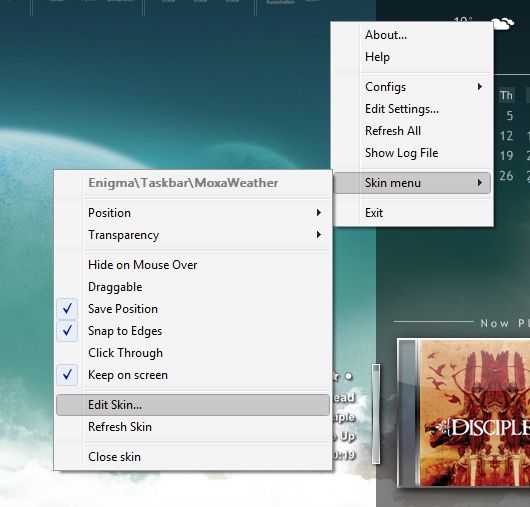Open the Skin menu entry
This screenshot has height=507, width=530.
[412, 183]
